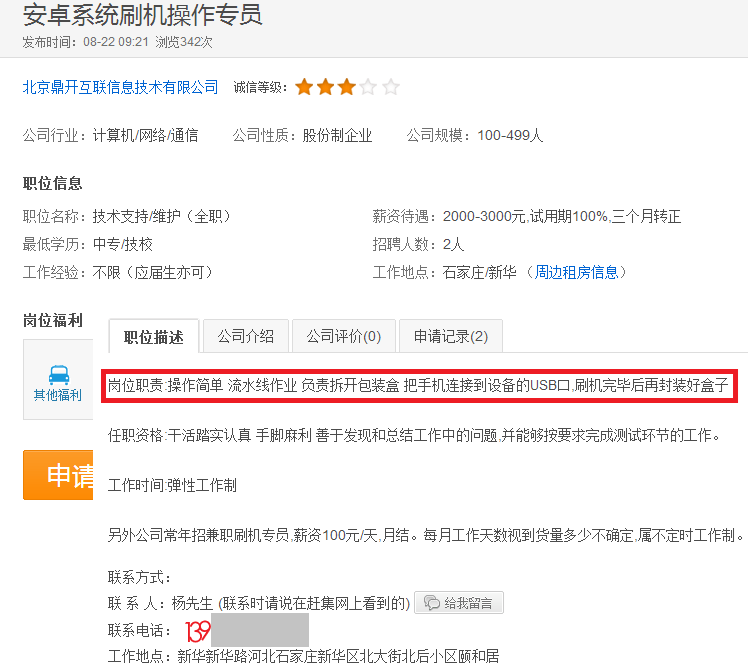Click the 给我留言 message button
Viewport: 748px width, 667px height.
[459, 603]
